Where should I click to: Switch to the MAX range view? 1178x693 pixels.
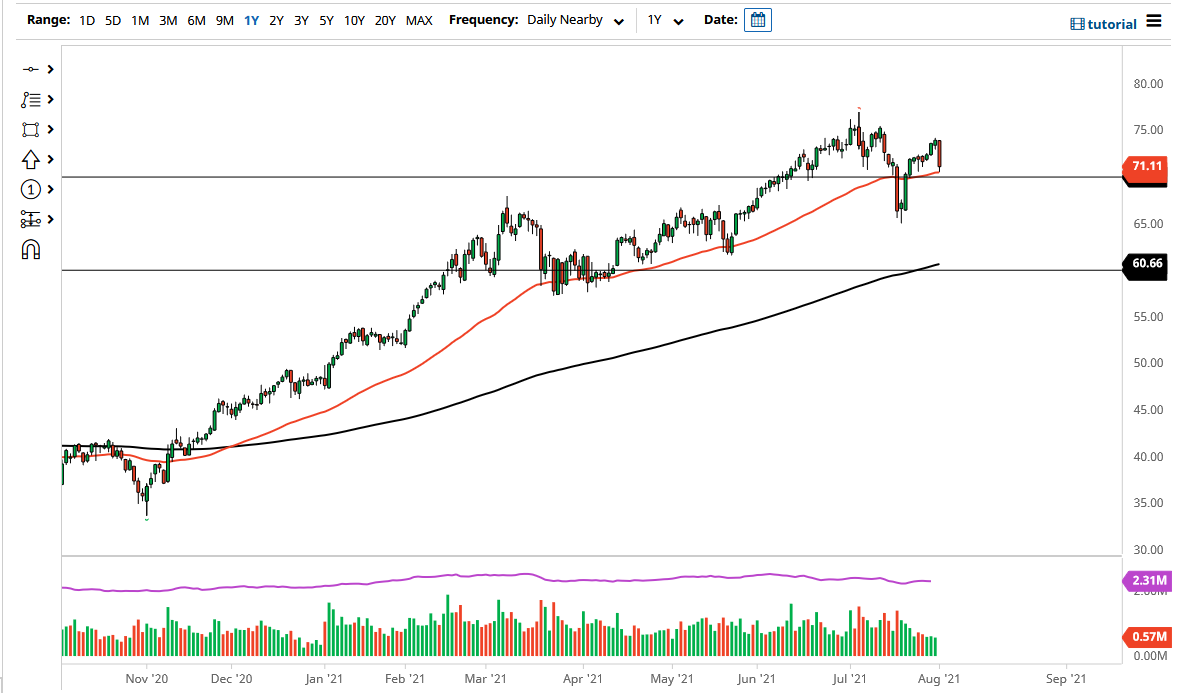(420, 19)
